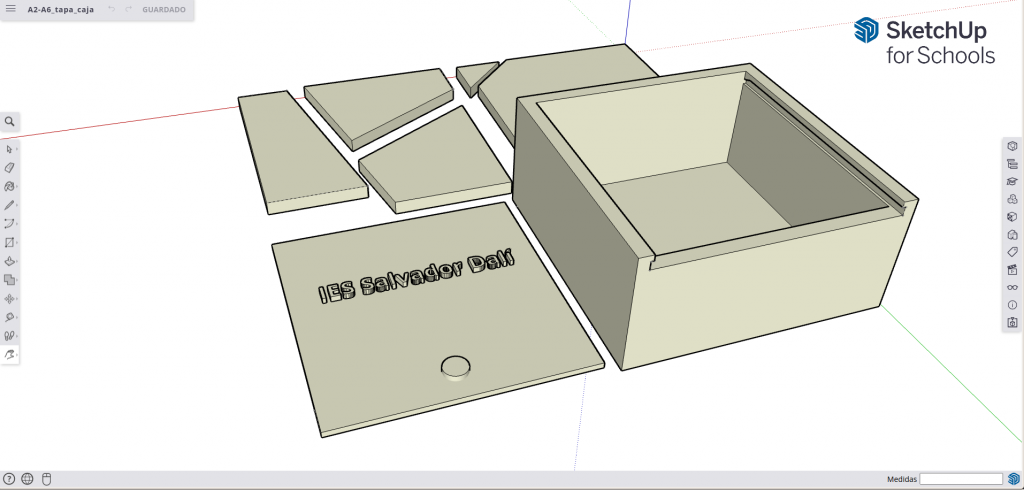Click the highlighted Orbit view tool
Screen dimensions: 1024x490
coord(9,355)
